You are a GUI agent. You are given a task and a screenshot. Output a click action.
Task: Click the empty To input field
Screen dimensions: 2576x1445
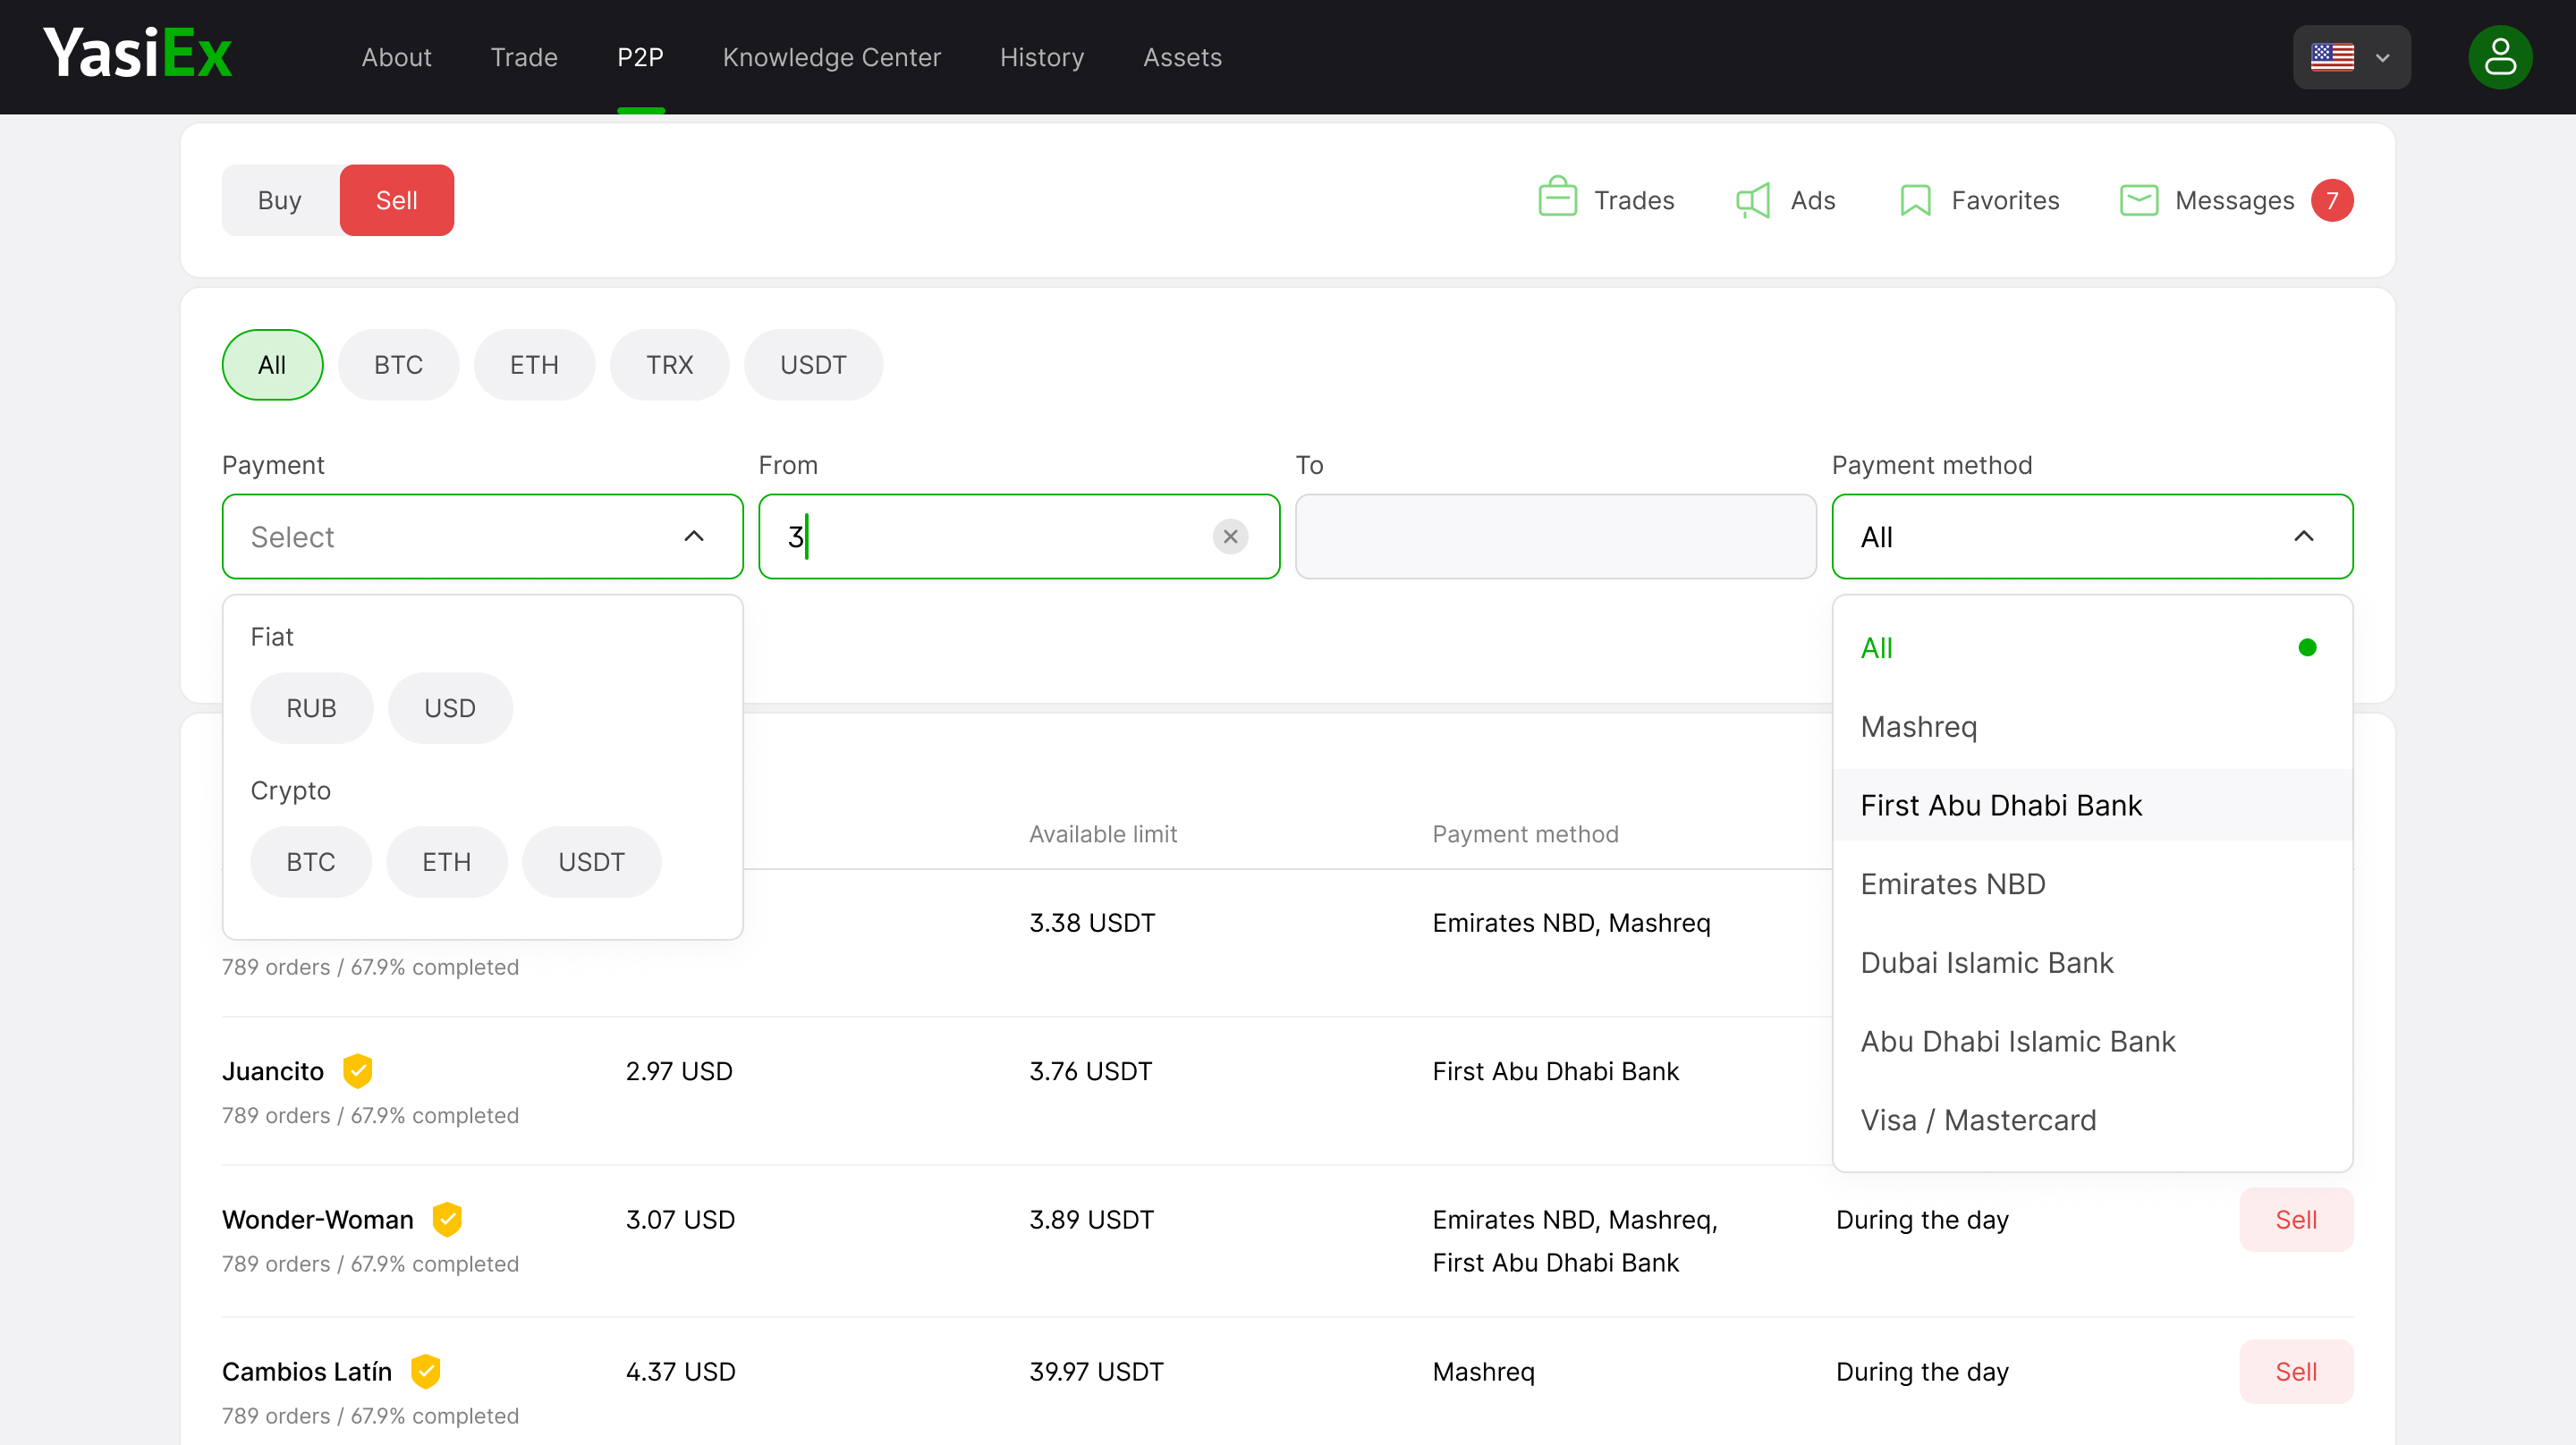pyautogui.click(x=1555, y=537)
